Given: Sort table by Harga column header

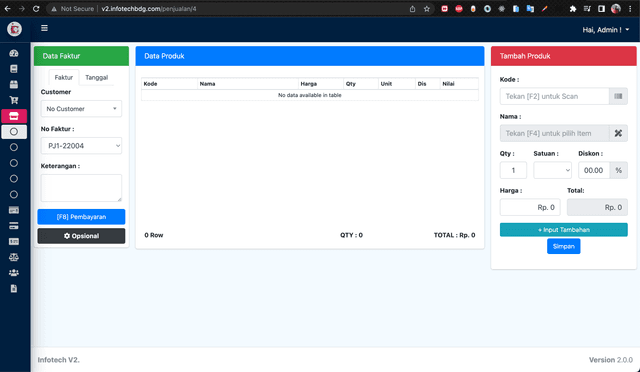Looking at the screenshot, I should point(321,84).
